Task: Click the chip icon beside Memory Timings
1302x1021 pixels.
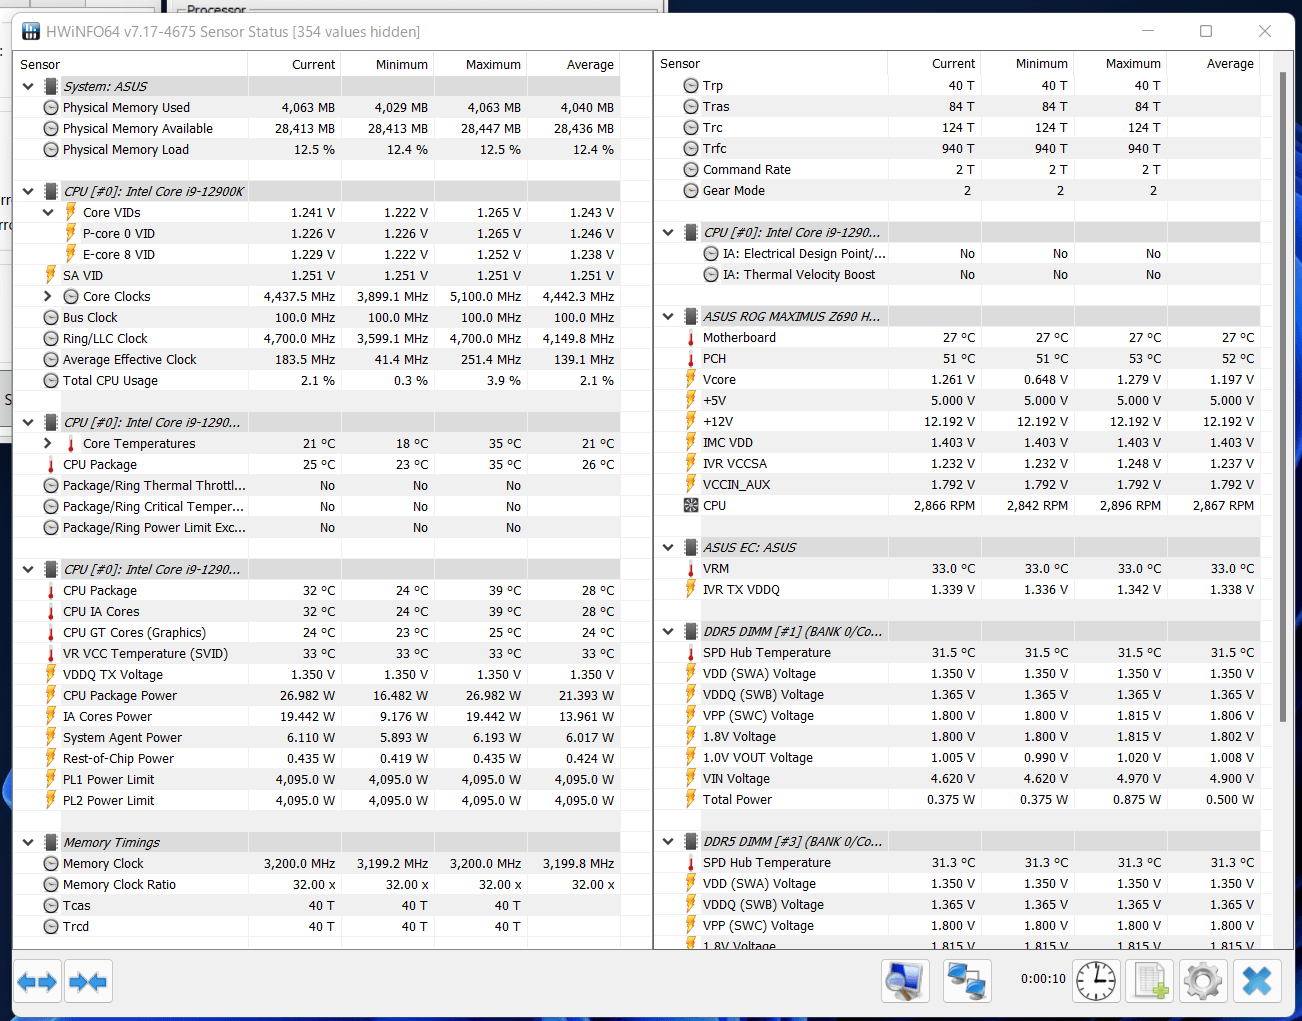Action: (51, 842)
